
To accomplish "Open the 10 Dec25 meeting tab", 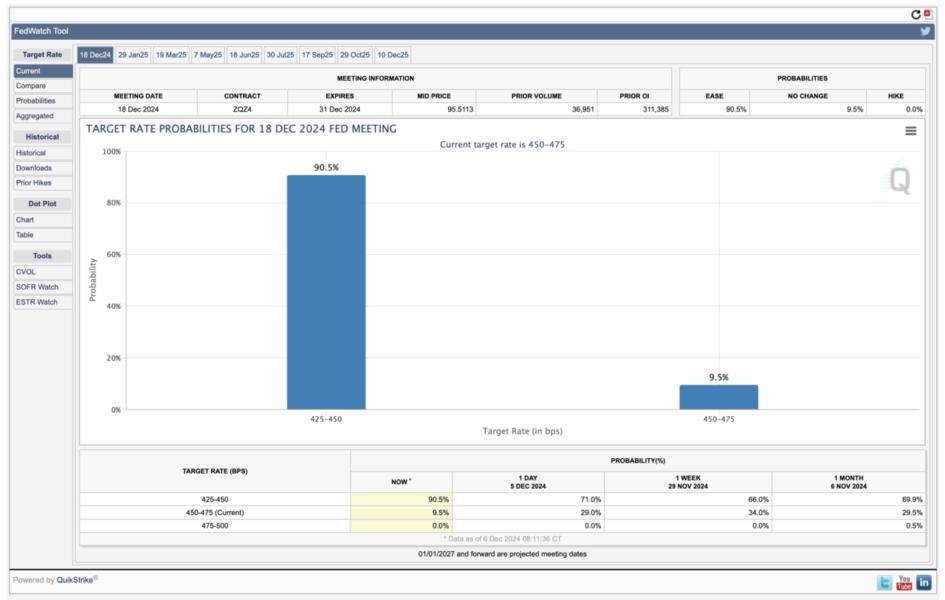I will [x=392, y=55].
